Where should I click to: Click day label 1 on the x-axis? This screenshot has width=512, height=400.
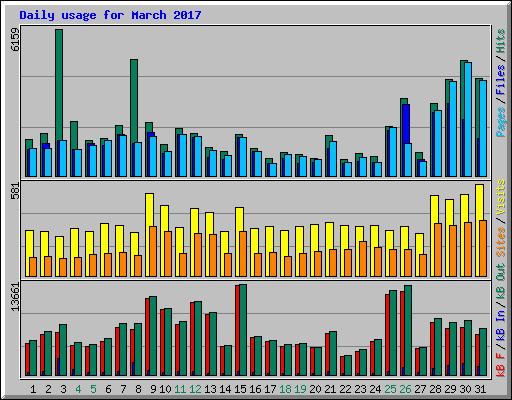pyautogui.click(x=33, y=389)
